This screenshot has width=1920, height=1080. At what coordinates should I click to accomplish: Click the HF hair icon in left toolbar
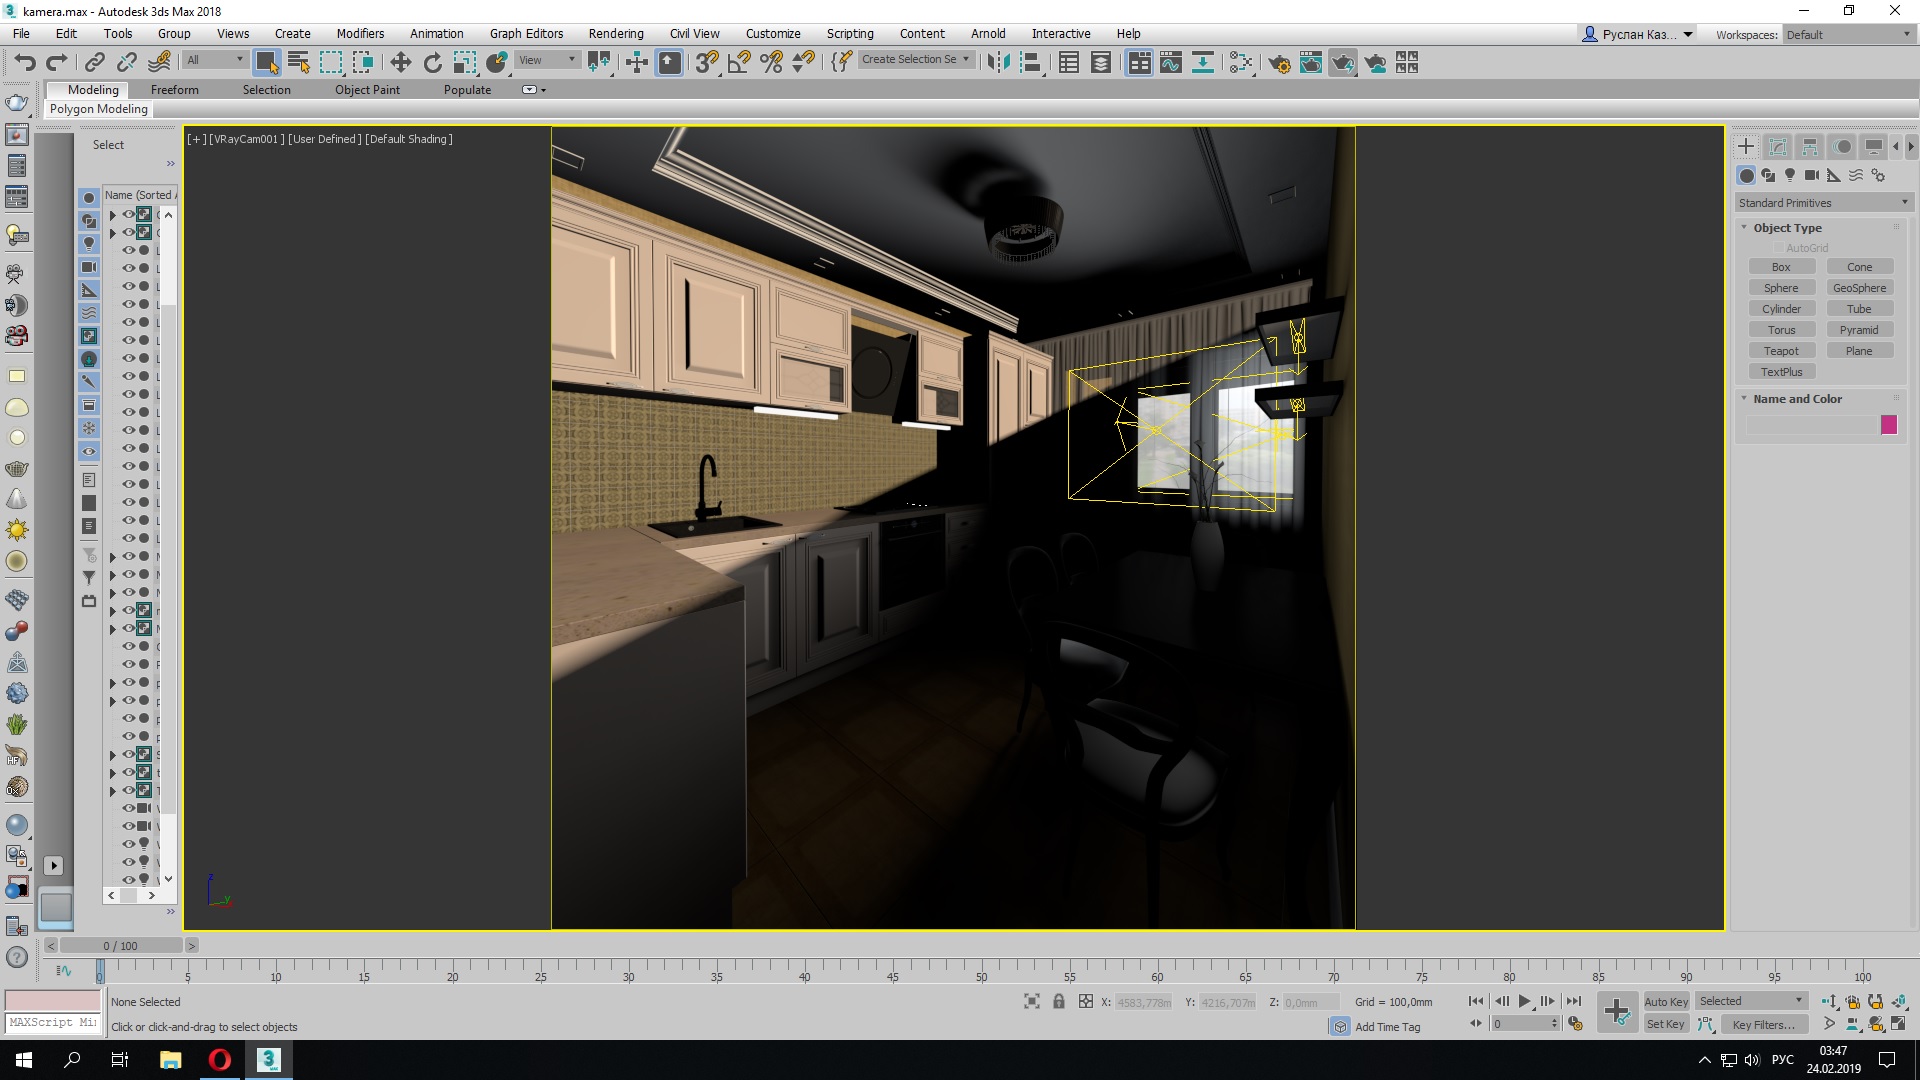(x=17, y=756)
